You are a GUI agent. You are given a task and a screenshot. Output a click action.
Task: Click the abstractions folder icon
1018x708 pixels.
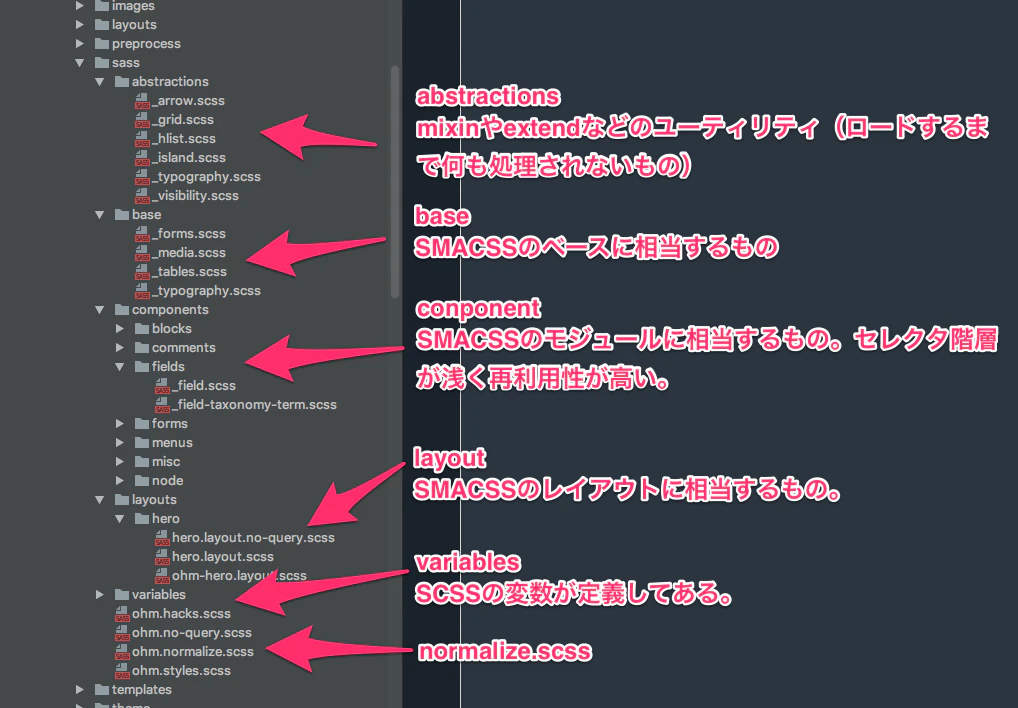click(x=122, y=81)
